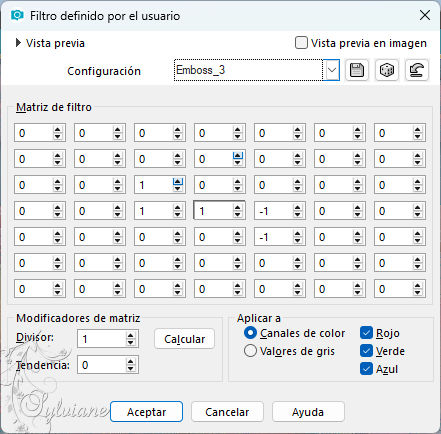Uncheck the Azul channel checkbox
This screenshot has width=441, height=434.
tap(366, 369)
